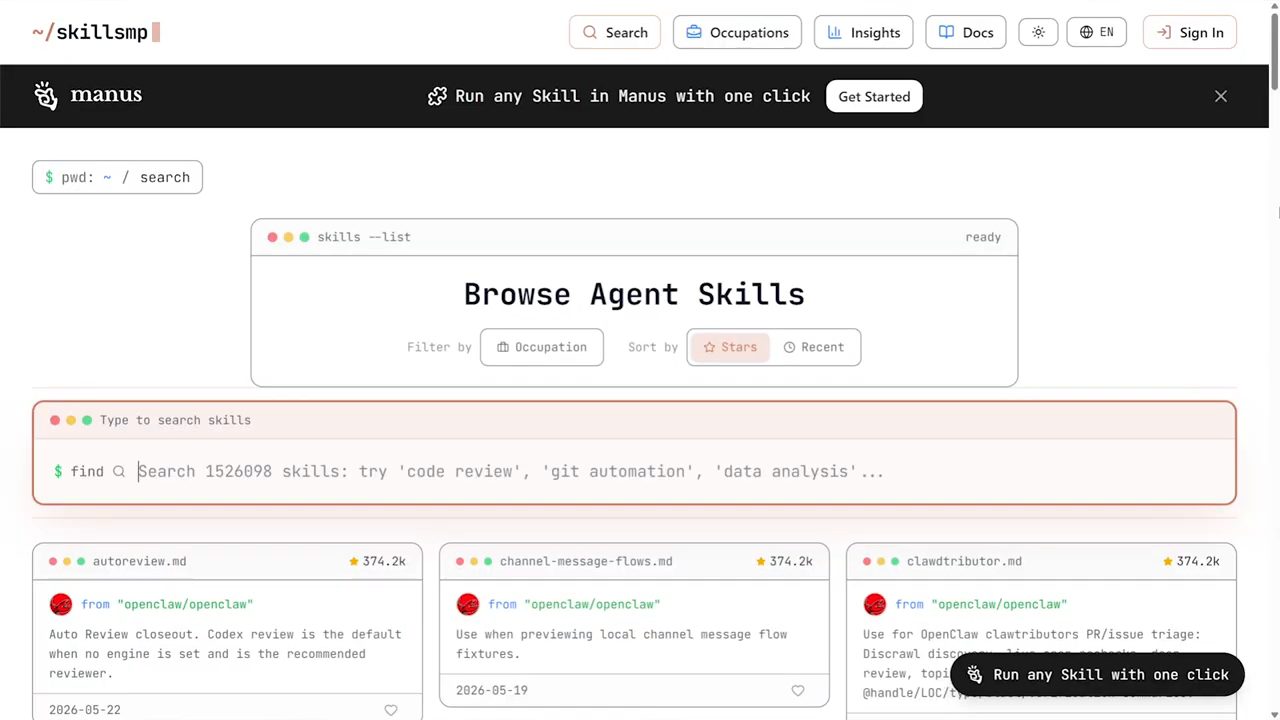
Task: Click the star count on autoreview.md
Action: coord(377,561)
